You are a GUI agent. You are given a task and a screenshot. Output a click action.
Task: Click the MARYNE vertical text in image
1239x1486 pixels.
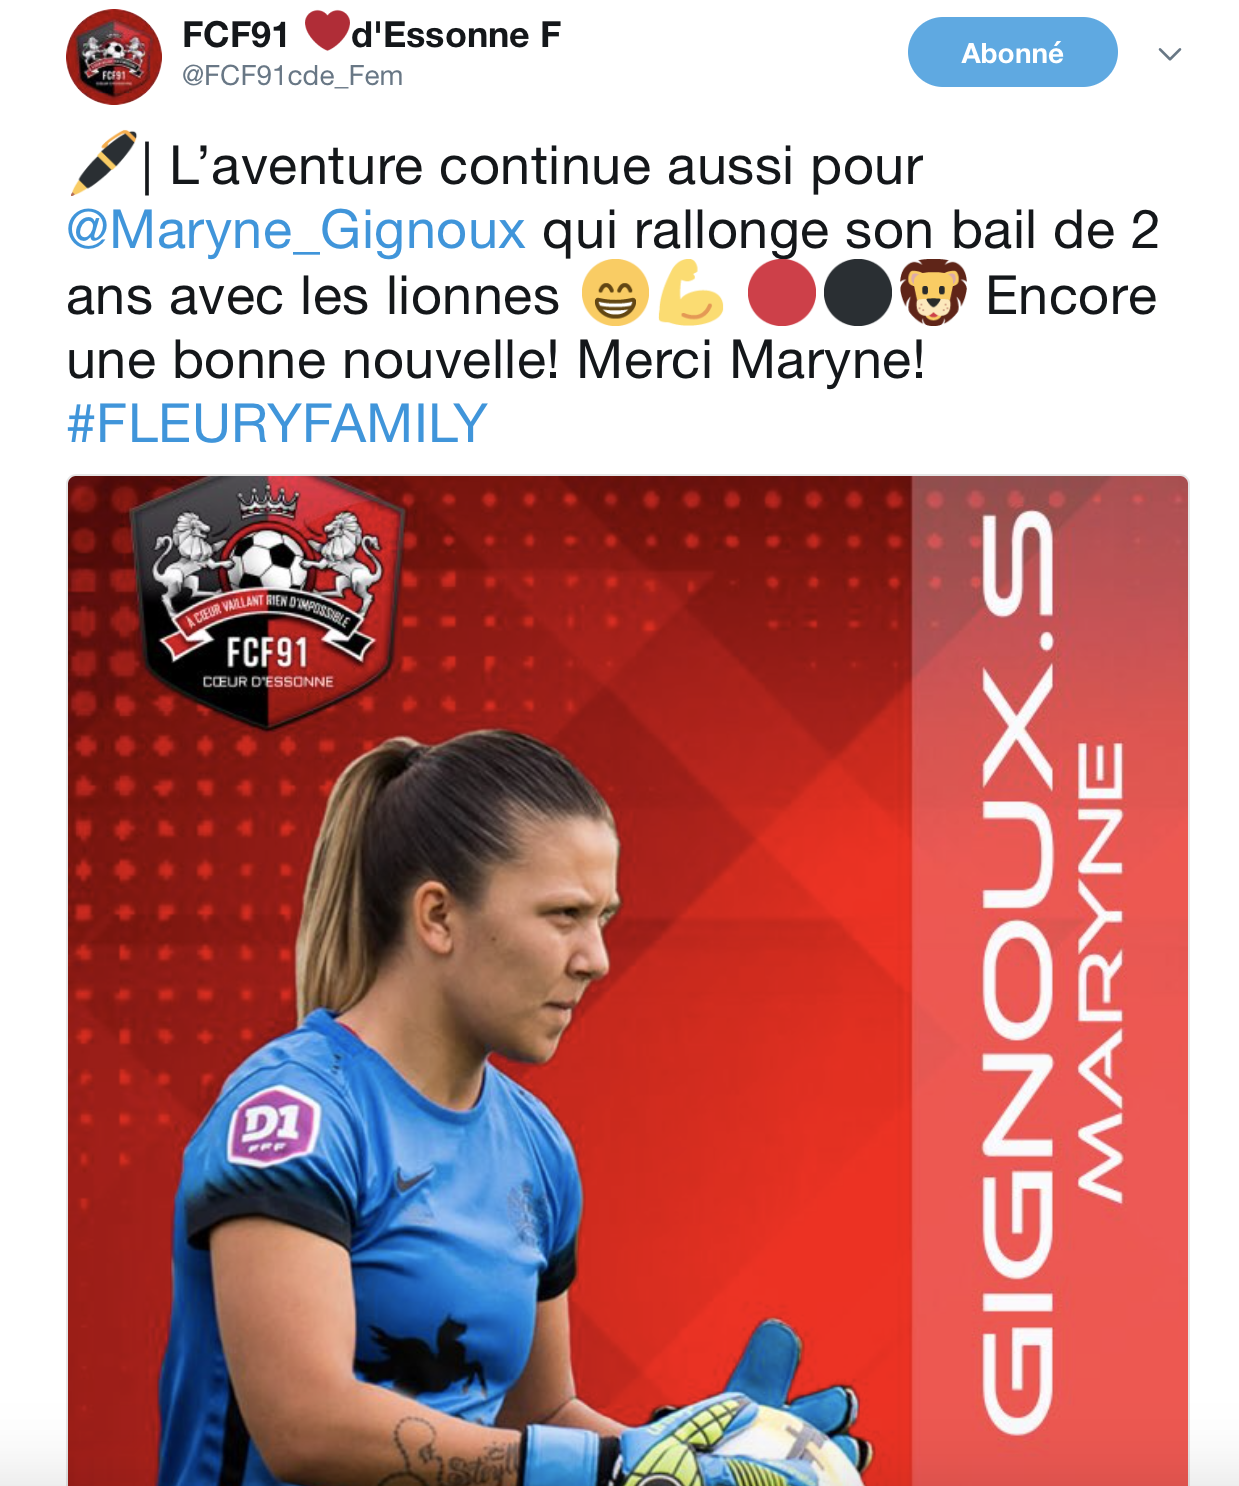click(x=1099, y=970)
